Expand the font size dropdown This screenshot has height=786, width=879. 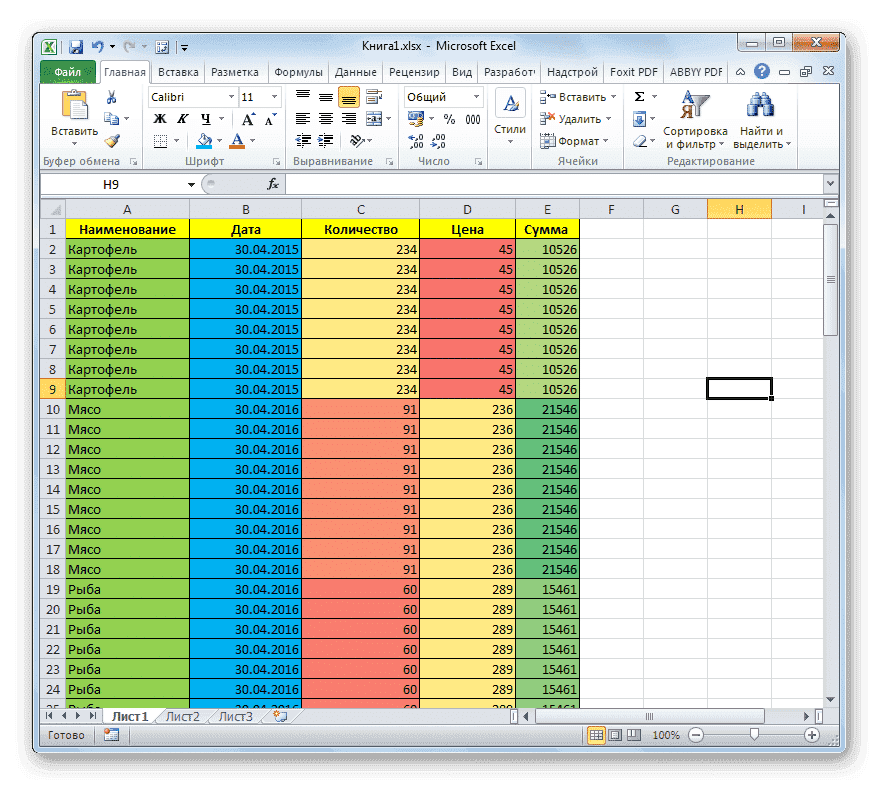pos(274,97)
